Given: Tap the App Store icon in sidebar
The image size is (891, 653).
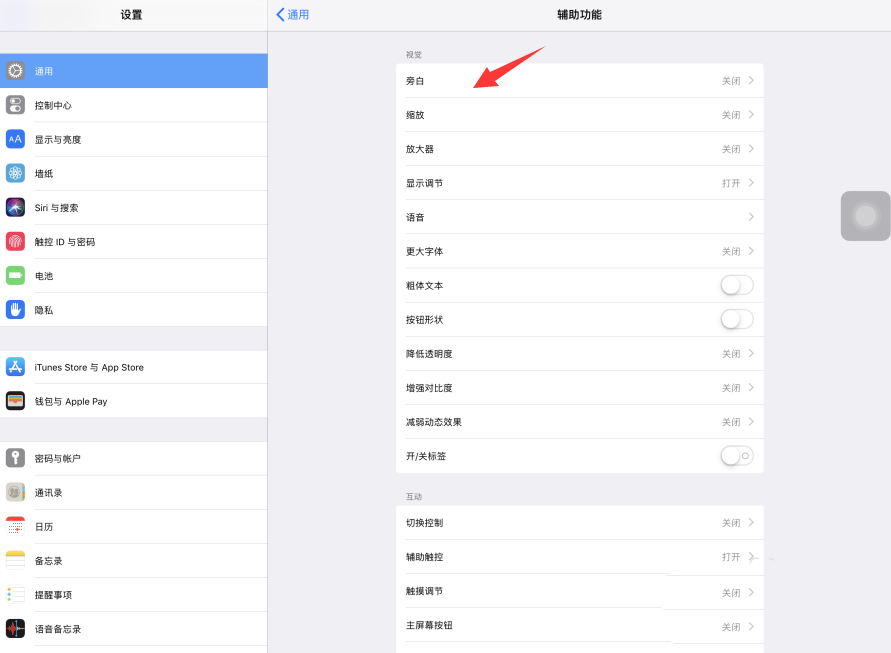Looking at the screenshot, I should click(x=15, y=367).
